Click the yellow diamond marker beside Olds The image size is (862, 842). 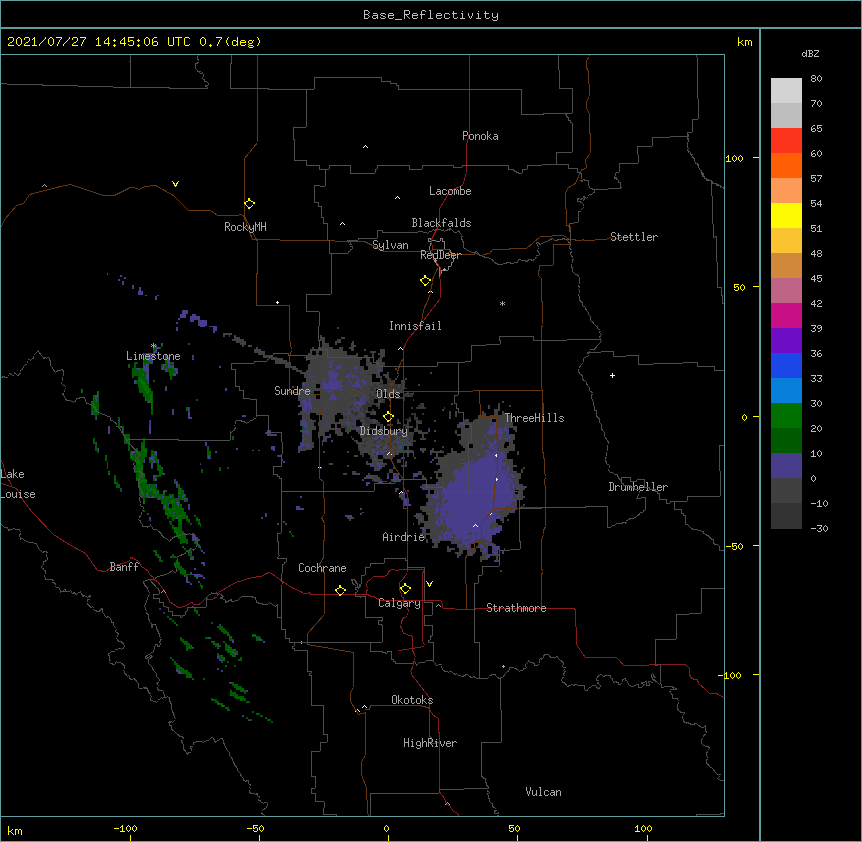point(389,416)
